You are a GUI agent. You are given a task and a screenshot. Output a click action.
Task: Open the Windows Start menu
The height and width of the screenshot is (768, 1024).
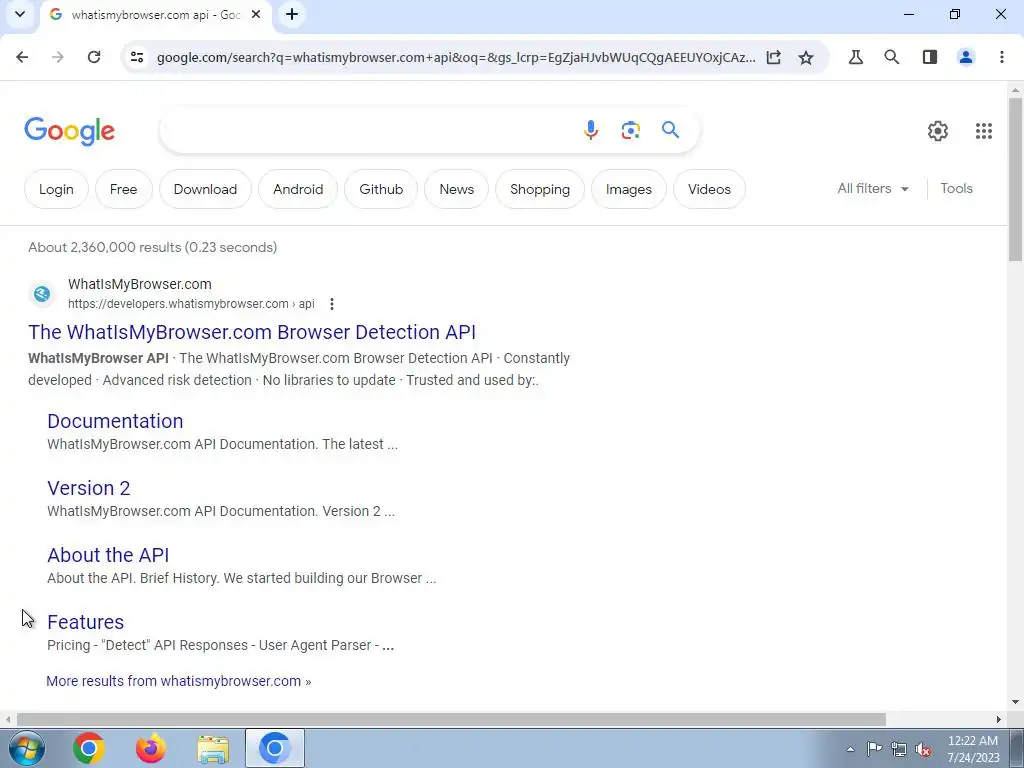click(27, 748)
